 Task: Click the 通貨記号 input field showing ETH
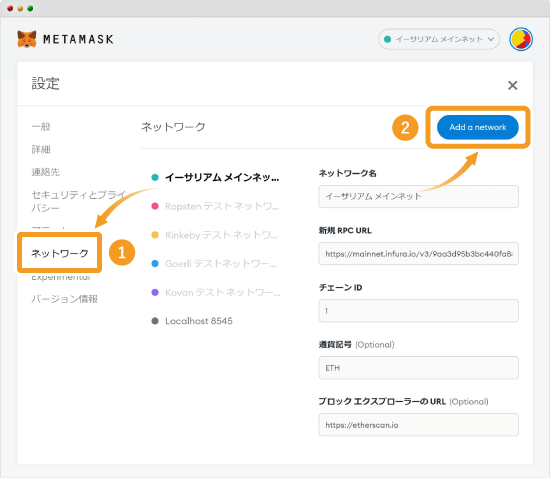click(418, 368)
